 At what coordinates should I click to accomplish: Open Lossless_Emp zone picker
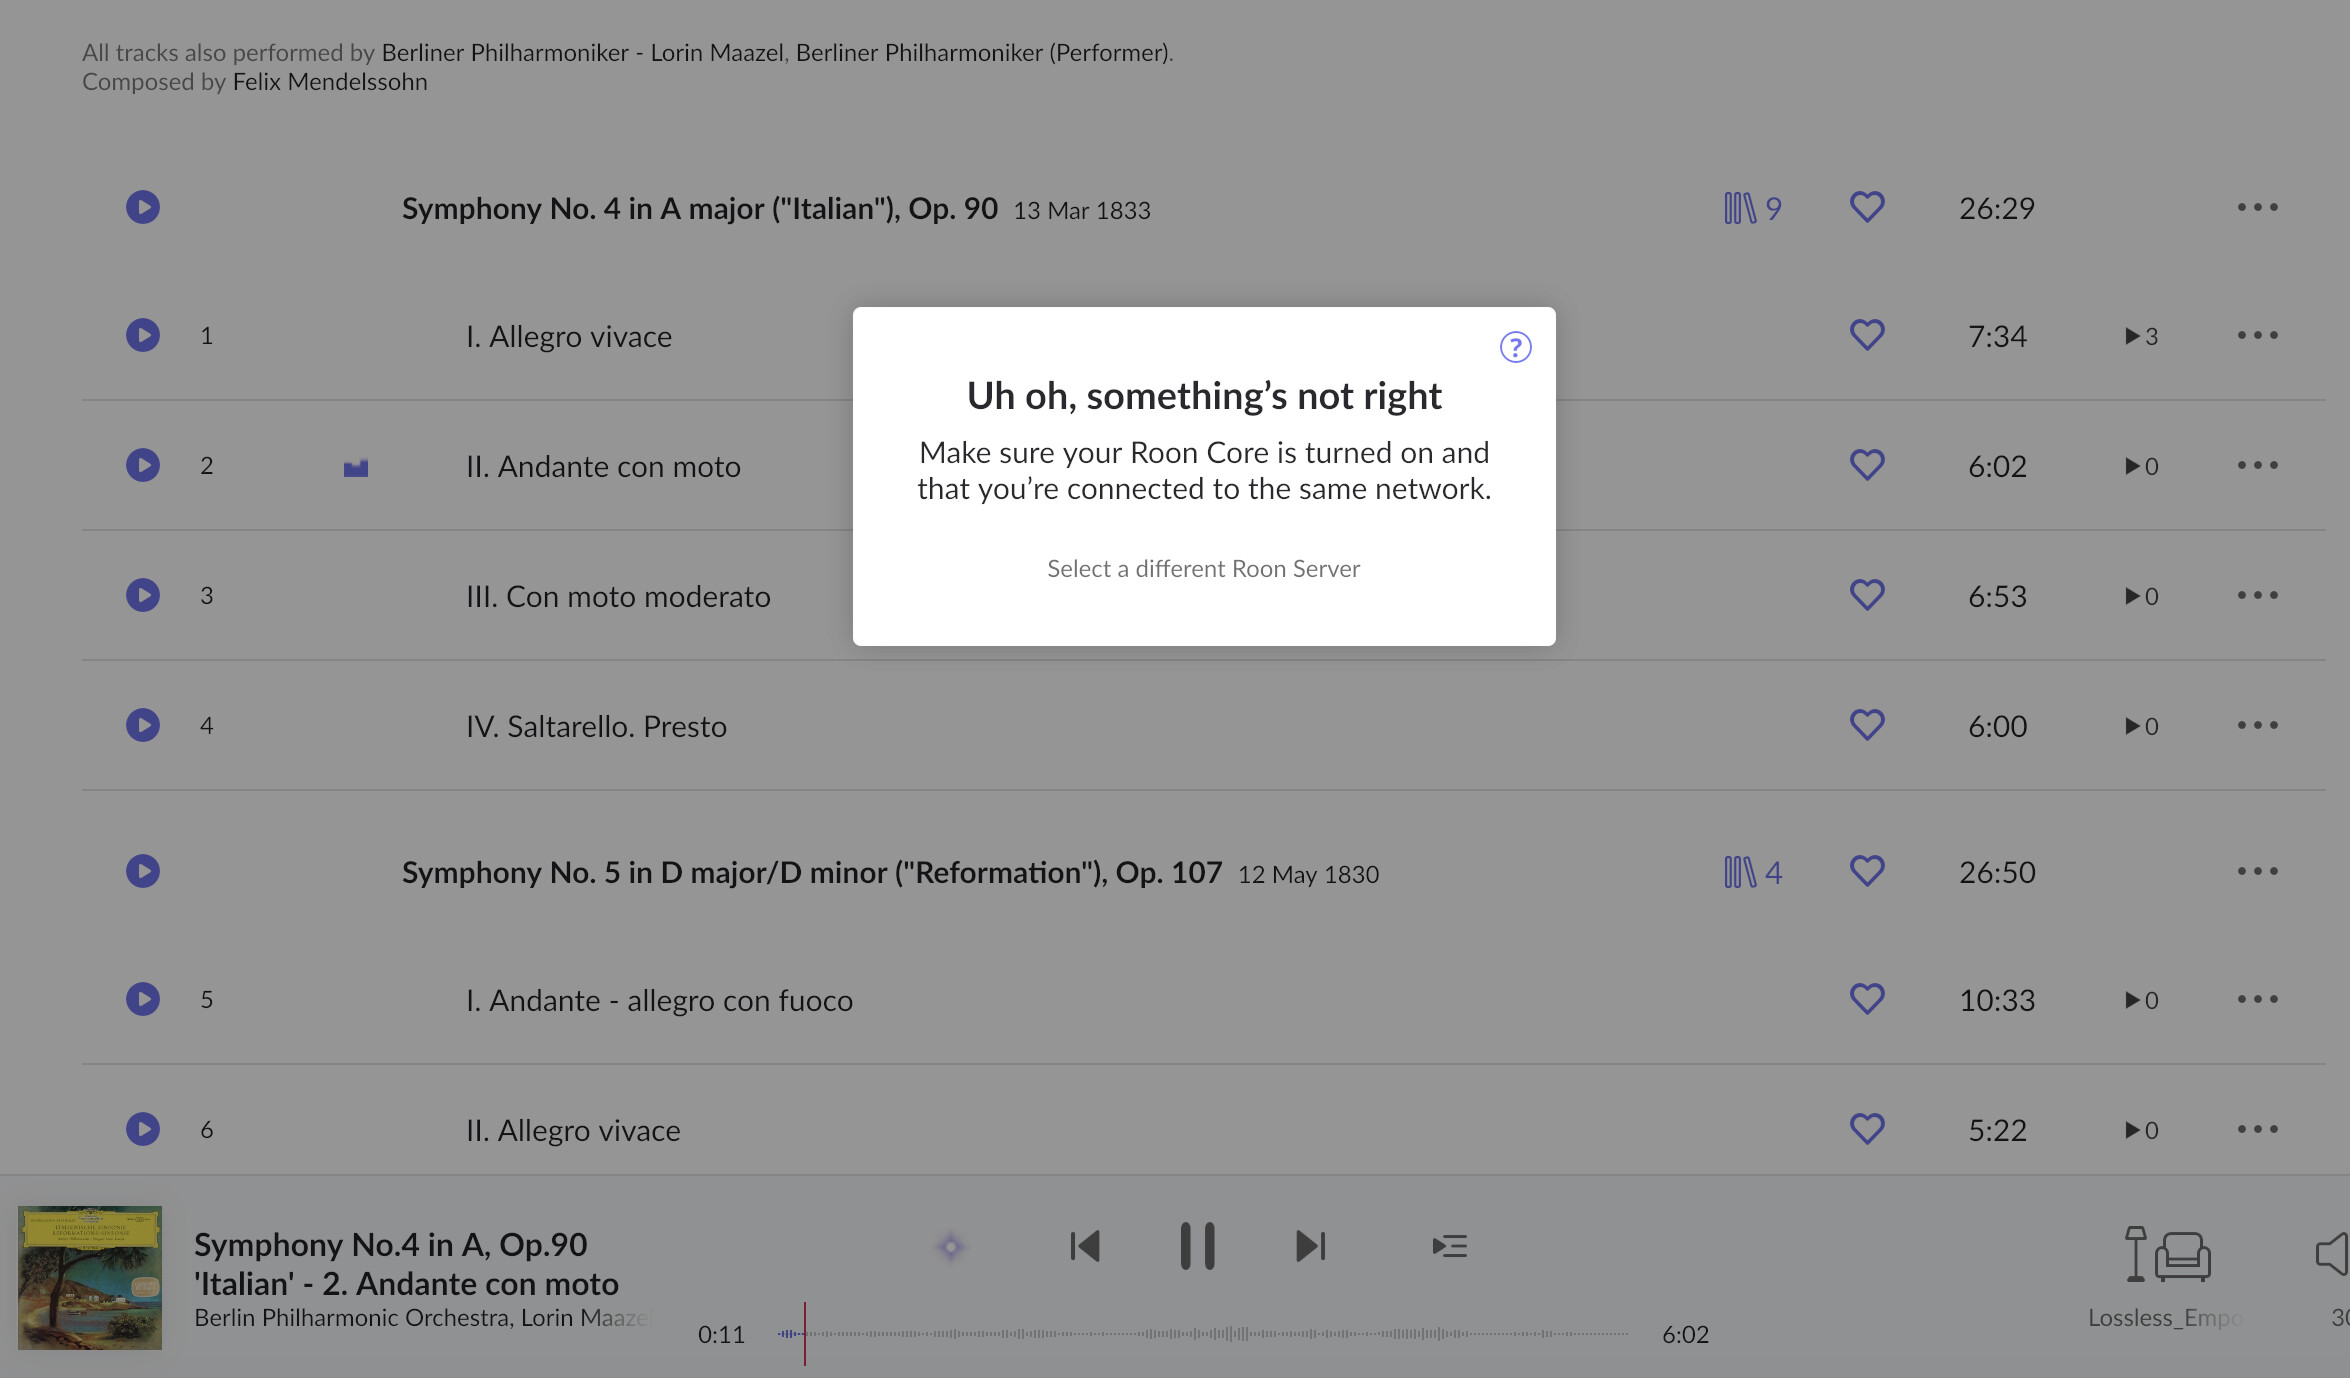tap(2166, 1277)
